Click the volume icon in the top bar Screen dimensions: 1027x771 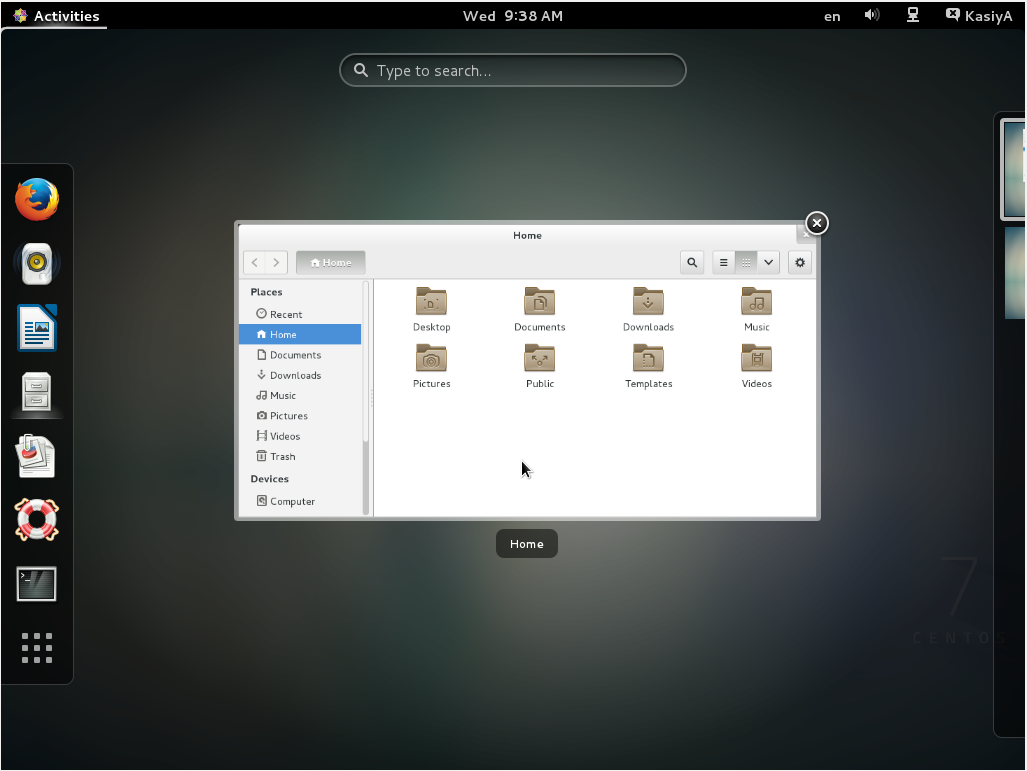(872, 15)
